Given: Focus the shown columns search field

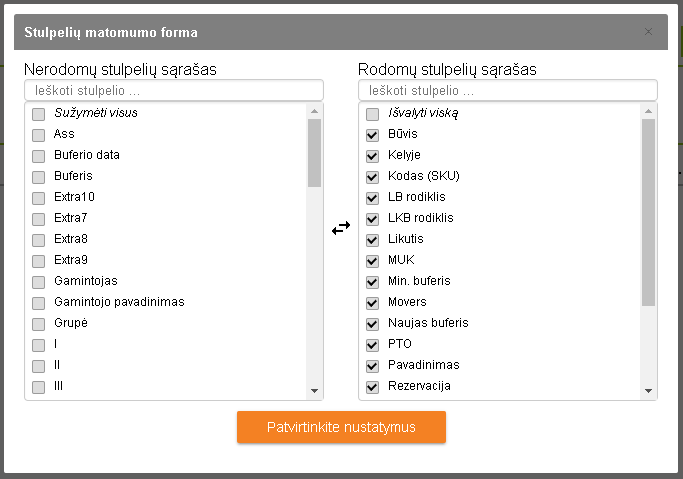Looking at the screenshot, I should pyautogui.click(x=507, y=91).
